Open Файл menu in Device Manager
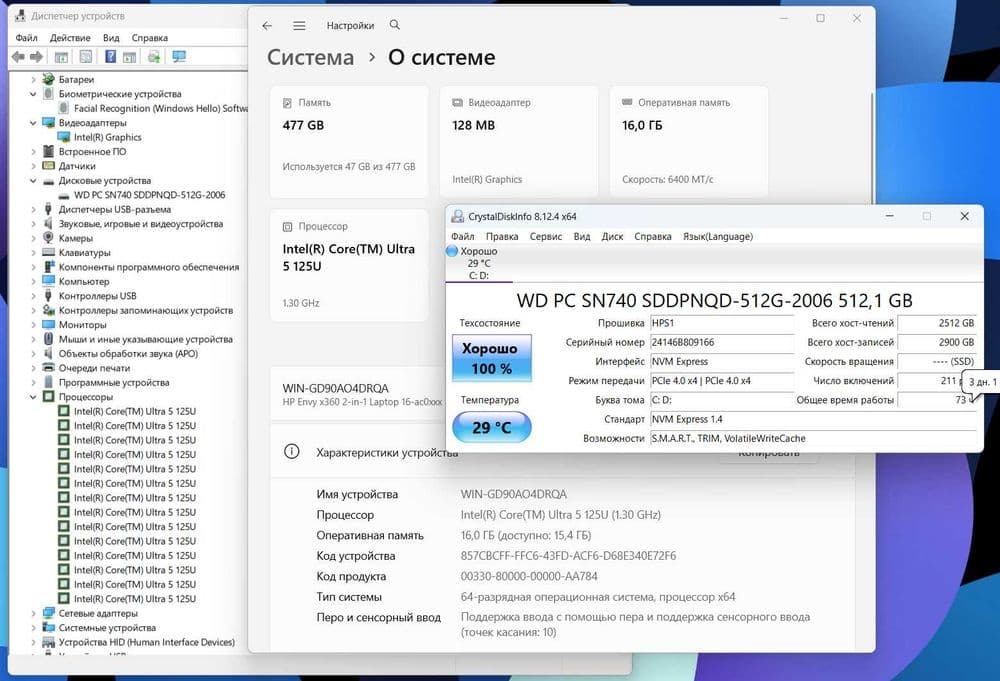 (26, 38)
